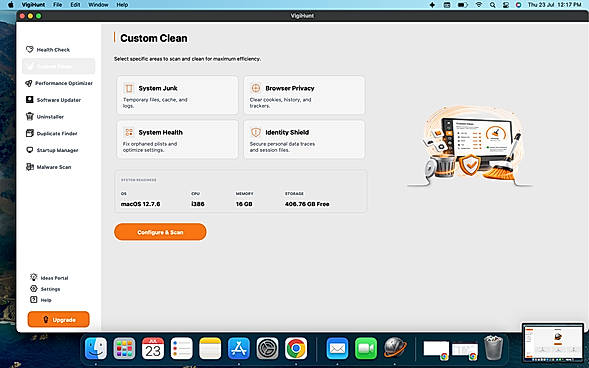Open the Apple menu
Viewport: 589px width, 368px height.
tap(11, 5)
